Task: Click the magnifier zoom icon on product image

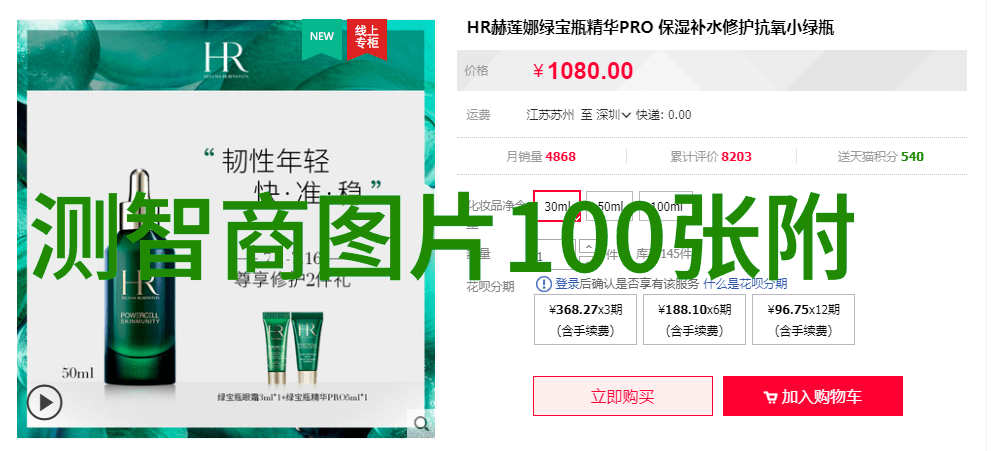Action: click(x=421, y=423)
